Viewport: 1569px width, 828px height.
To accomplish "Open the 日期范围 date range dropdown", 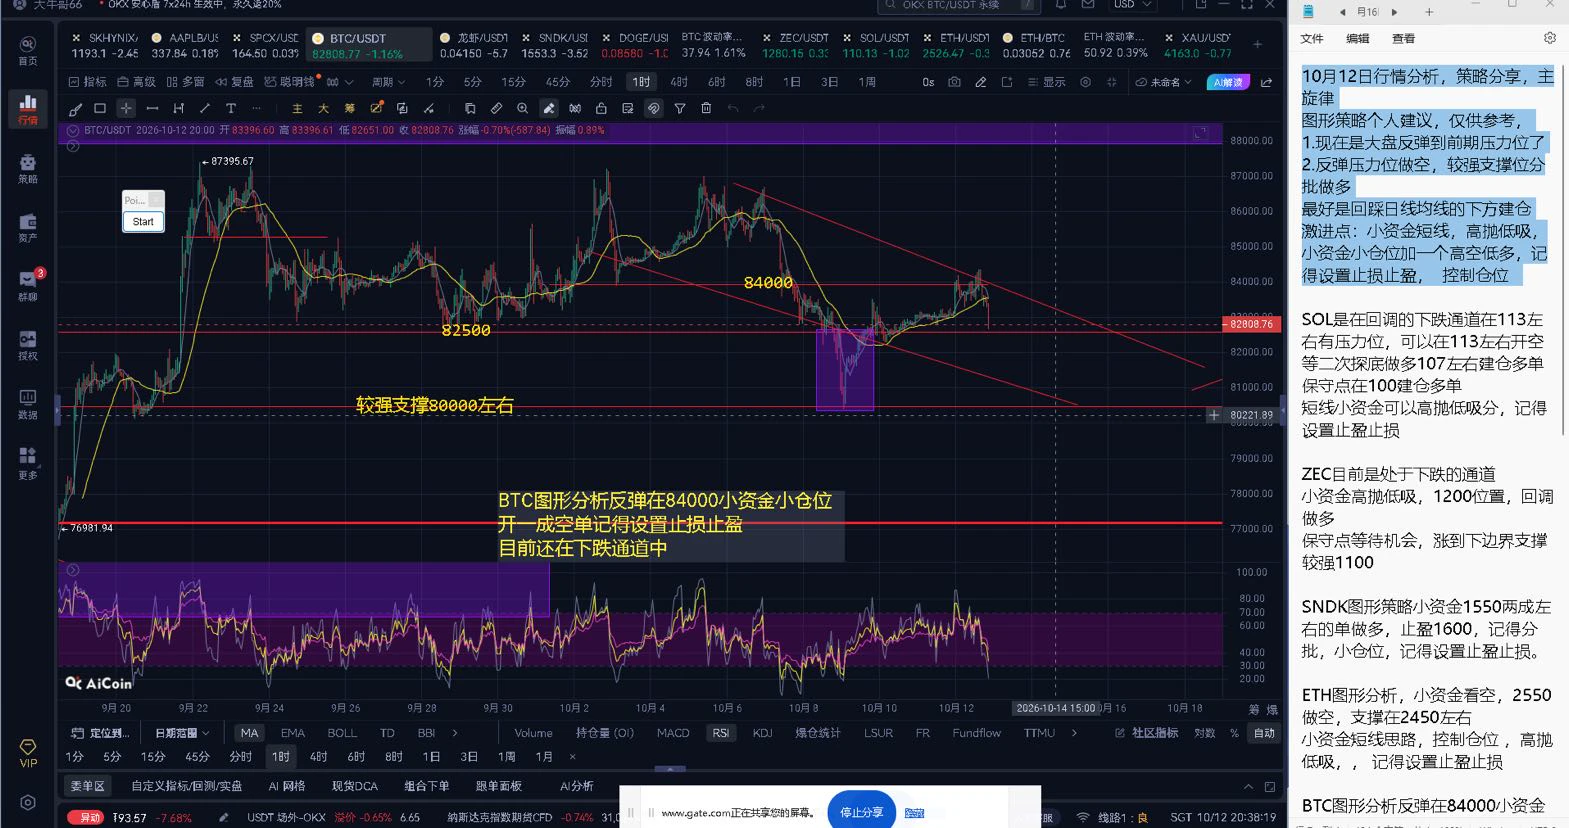I will point(181,733).
